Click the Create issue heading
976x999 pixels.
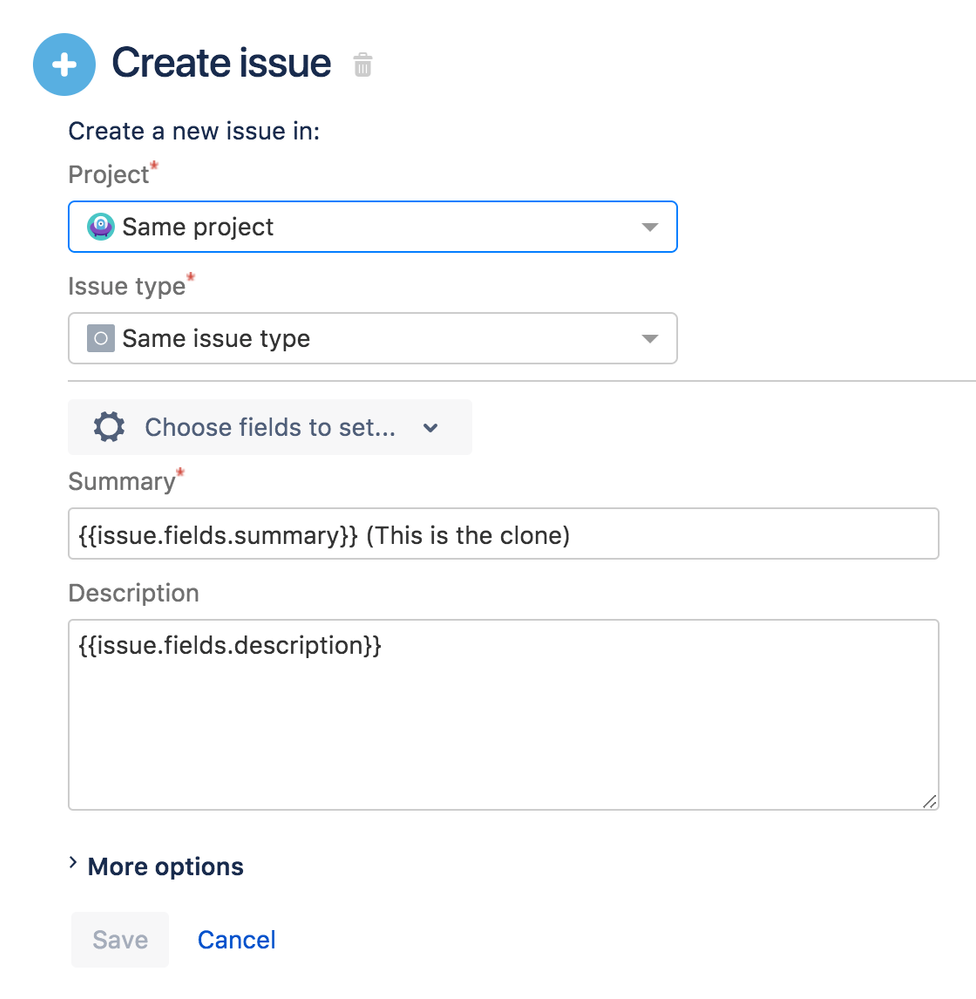pyautogui.click(x=221, y=63)
